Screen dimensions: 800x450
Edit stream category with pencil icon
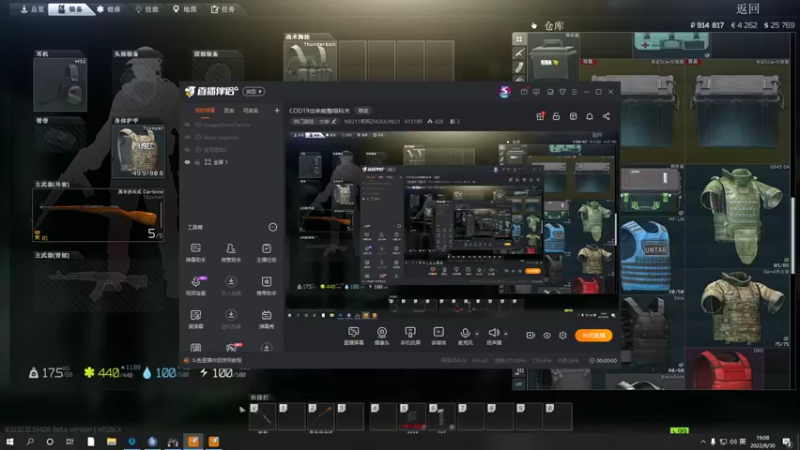tap(334, 121)
